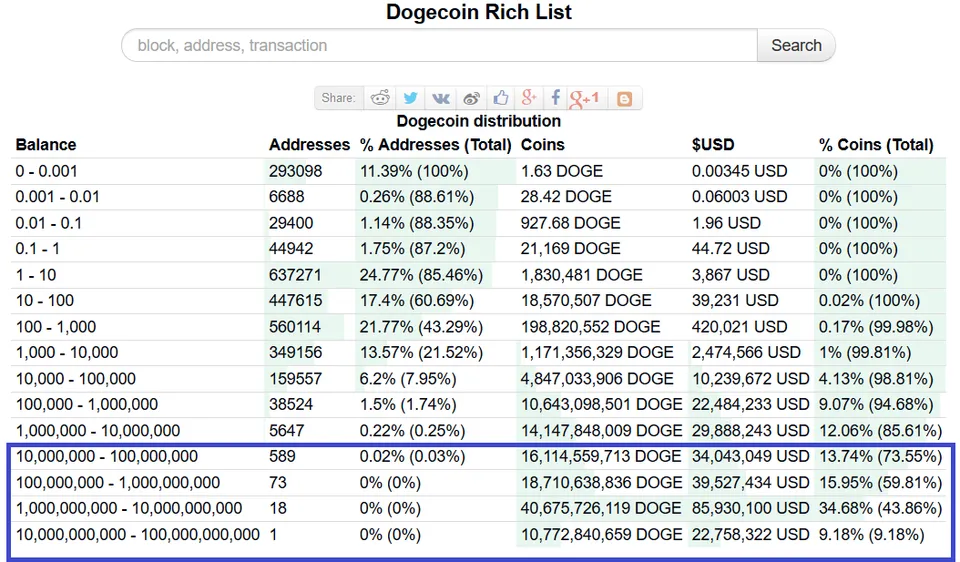Click the 11.39% (100%) cell
Screen dimensions: 960x562
[414, 171]
